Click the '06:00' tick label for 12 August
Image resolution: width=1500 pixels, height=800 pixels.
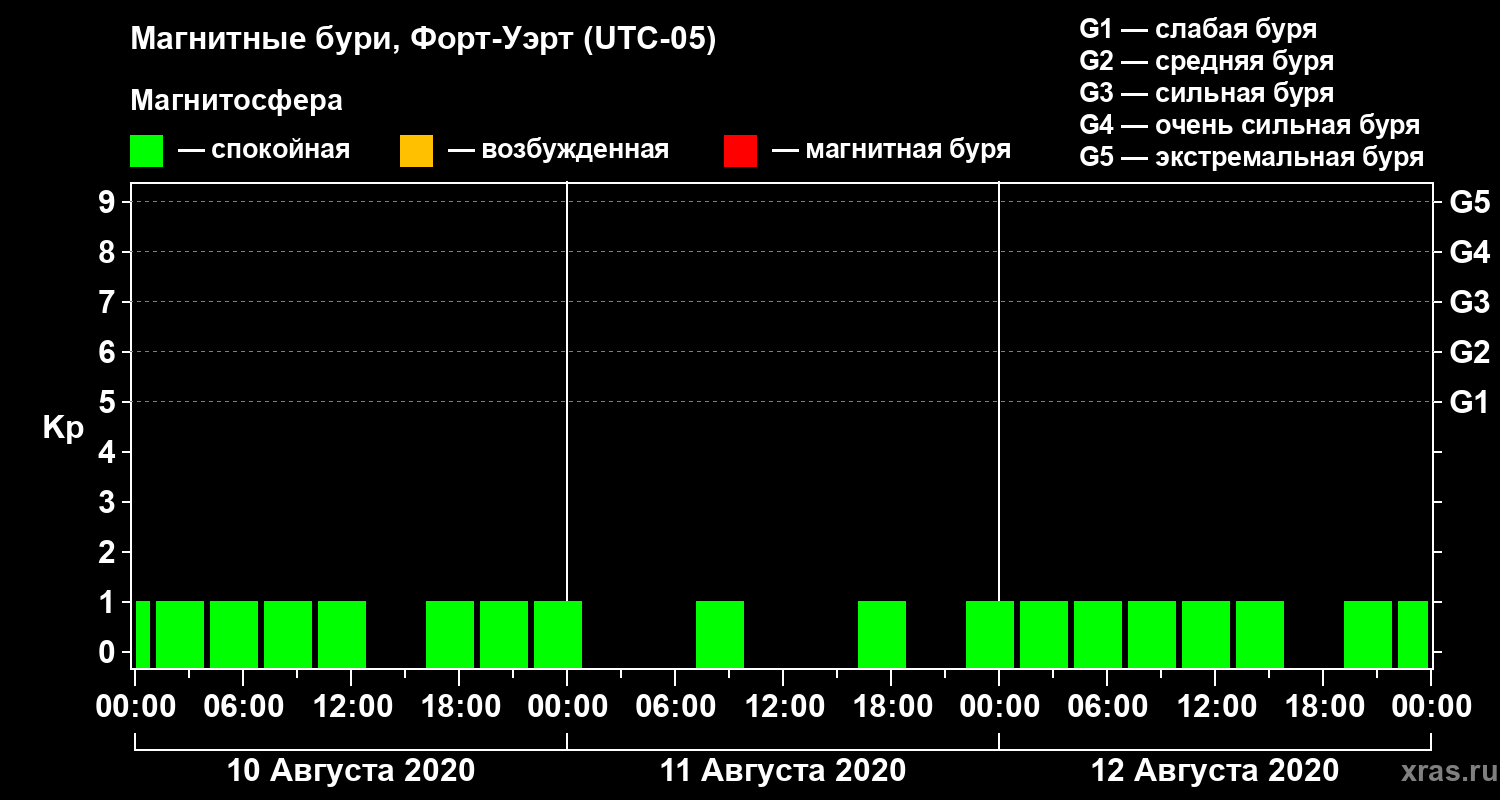[1107, 707]
